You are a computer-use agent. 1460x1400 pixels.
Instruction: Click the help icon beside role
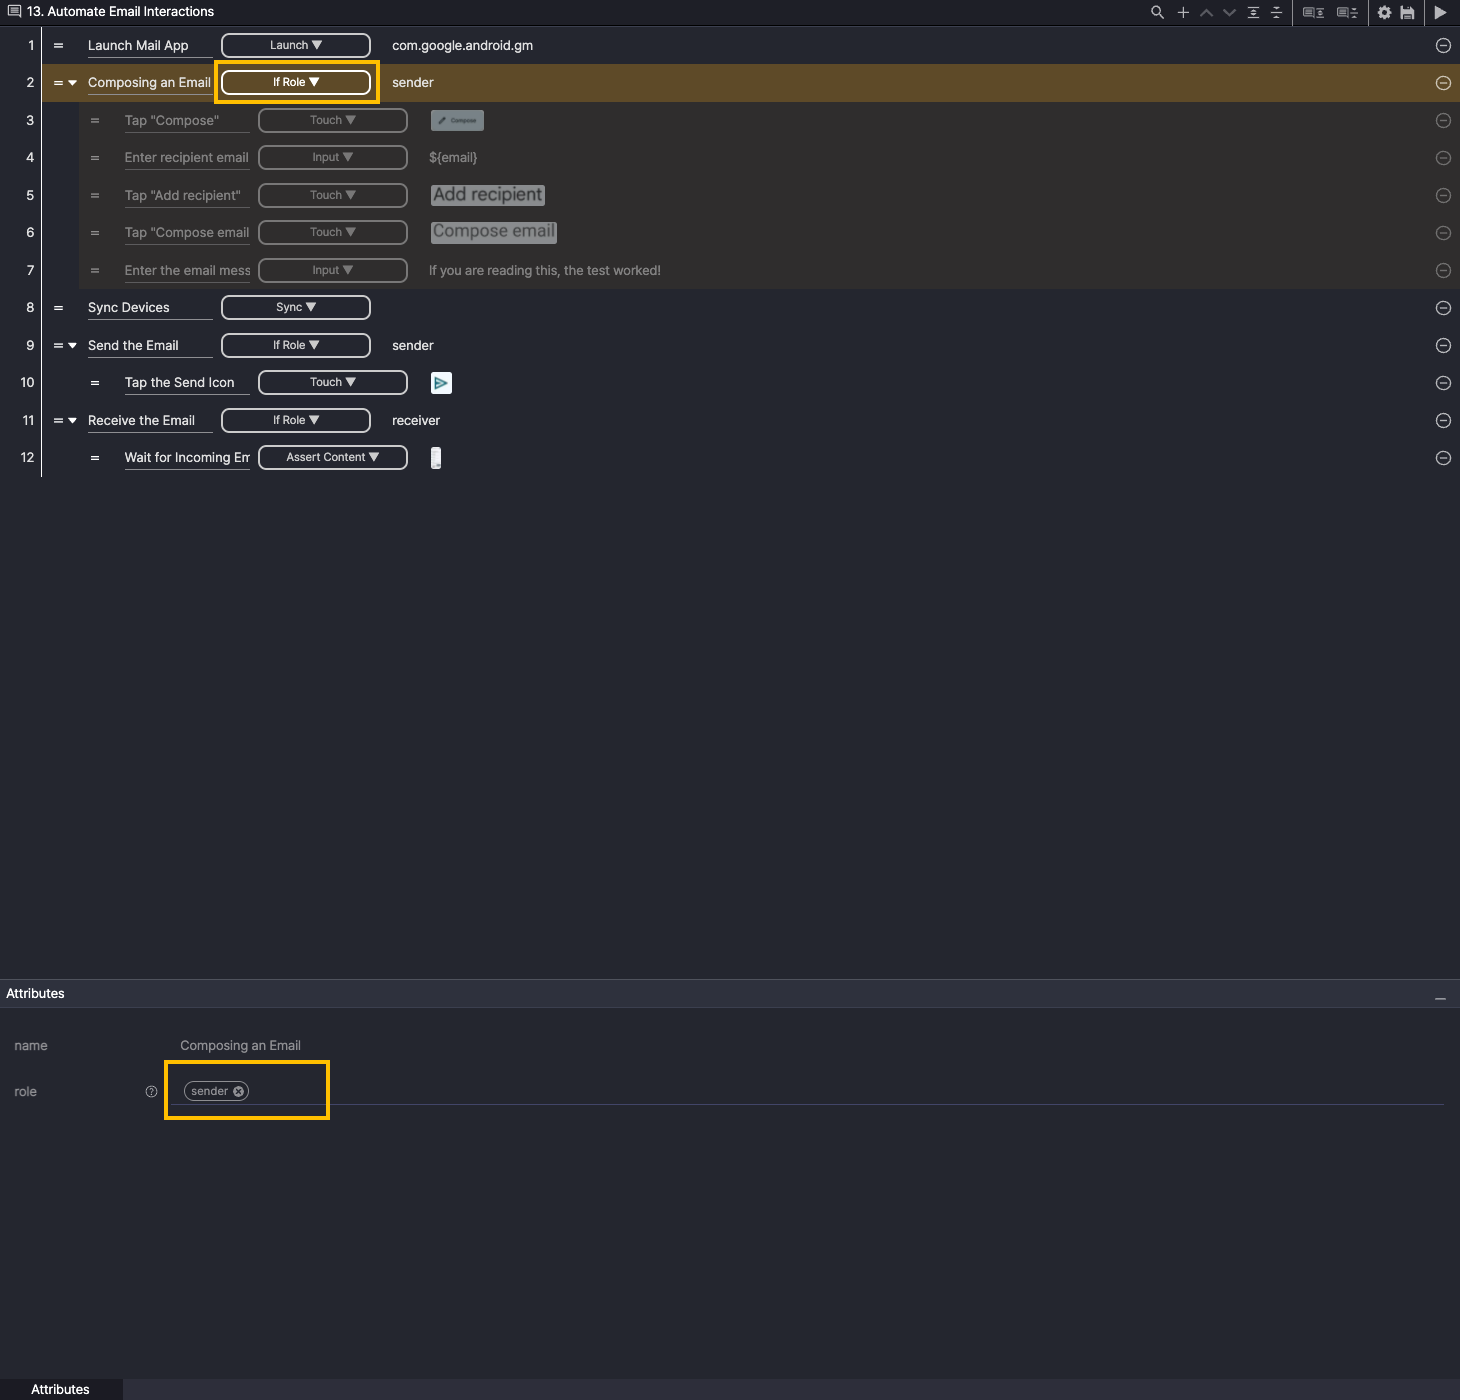(x=151, y=1091)
